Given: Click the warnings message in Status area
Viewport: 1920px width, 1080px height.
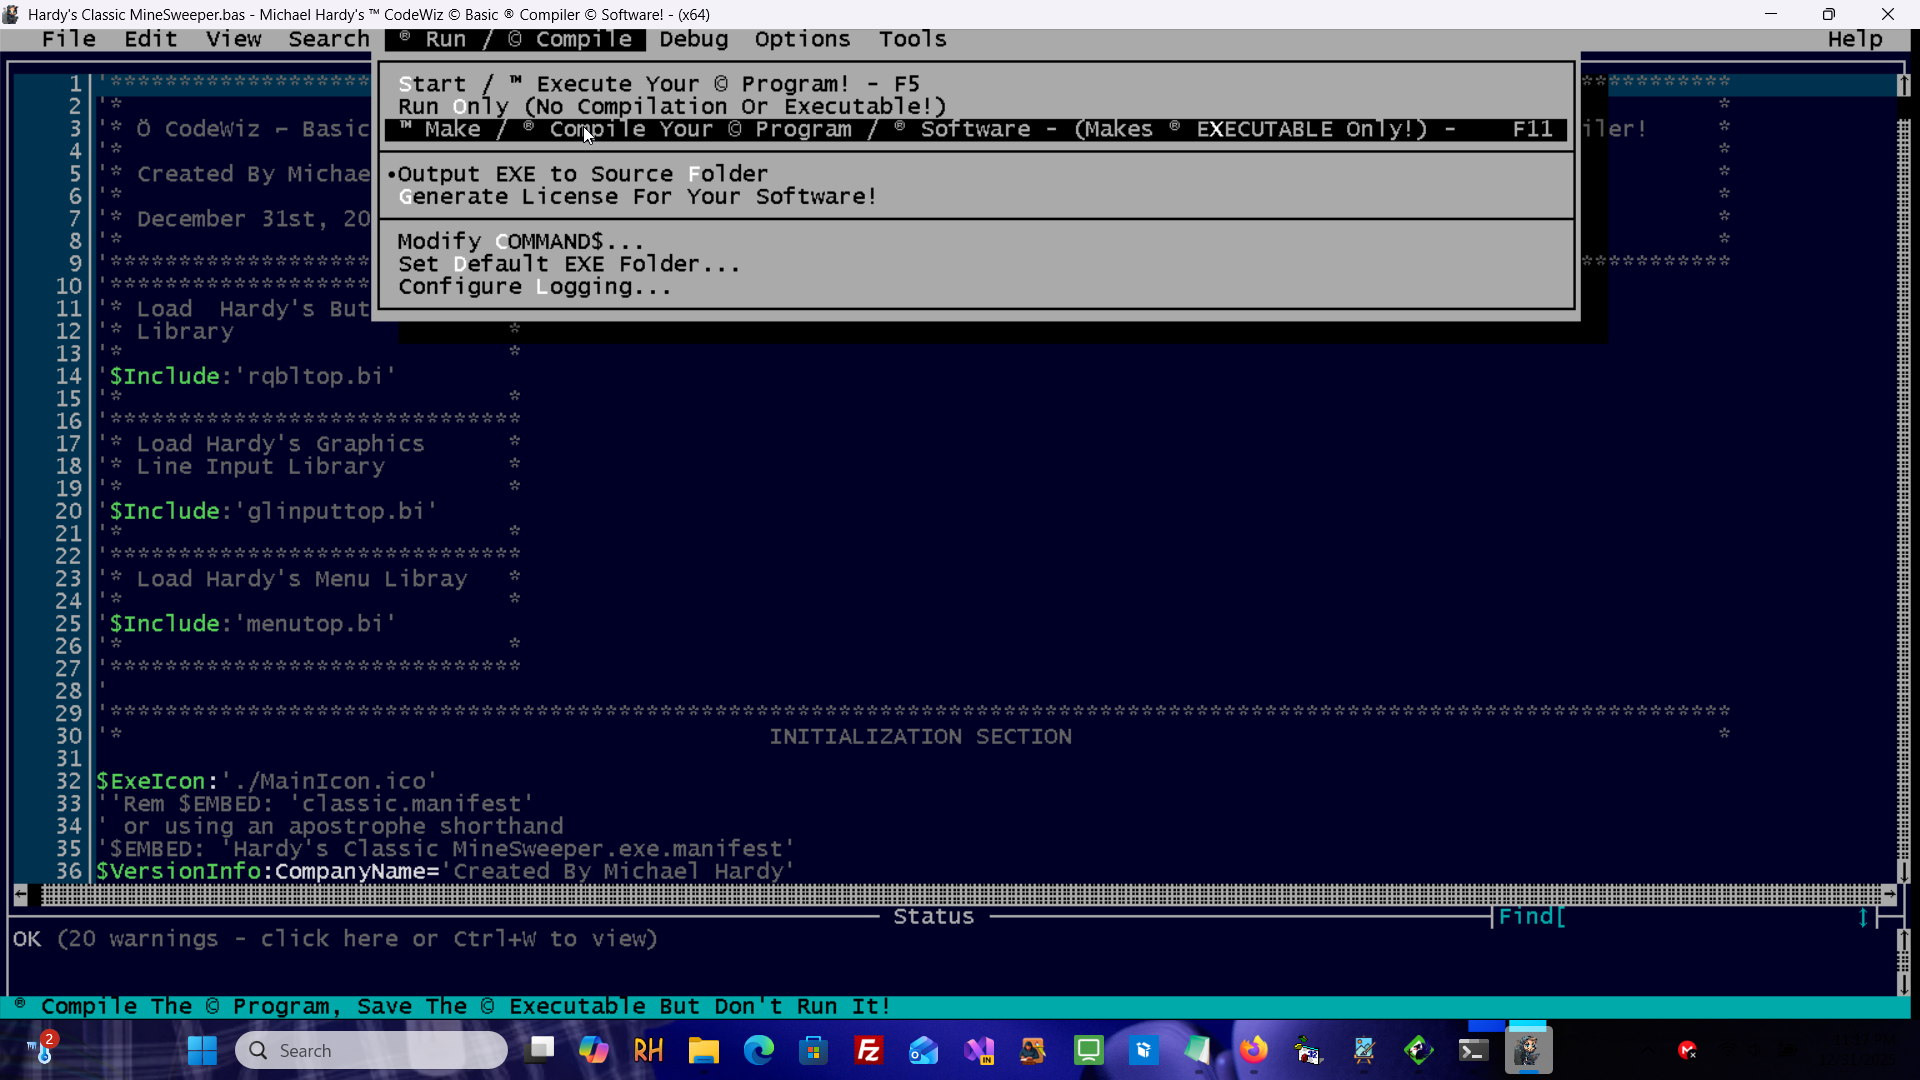Looking at the screenshot, I should 335,939.
